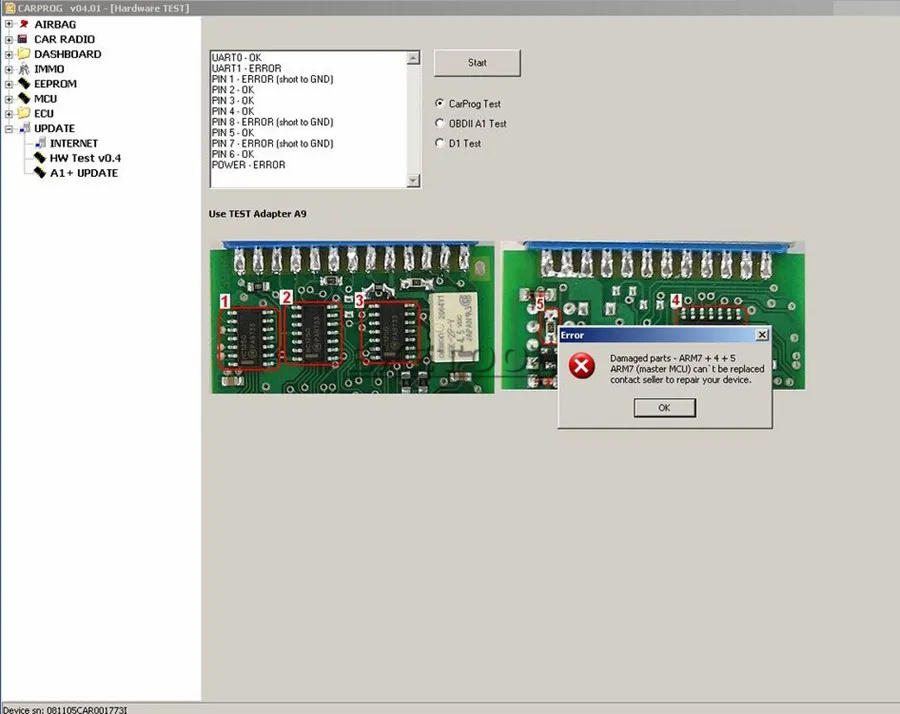Screen dimensions: 900x714
Task: Click the CAR RADIO icon
Action: click(23, 39)
